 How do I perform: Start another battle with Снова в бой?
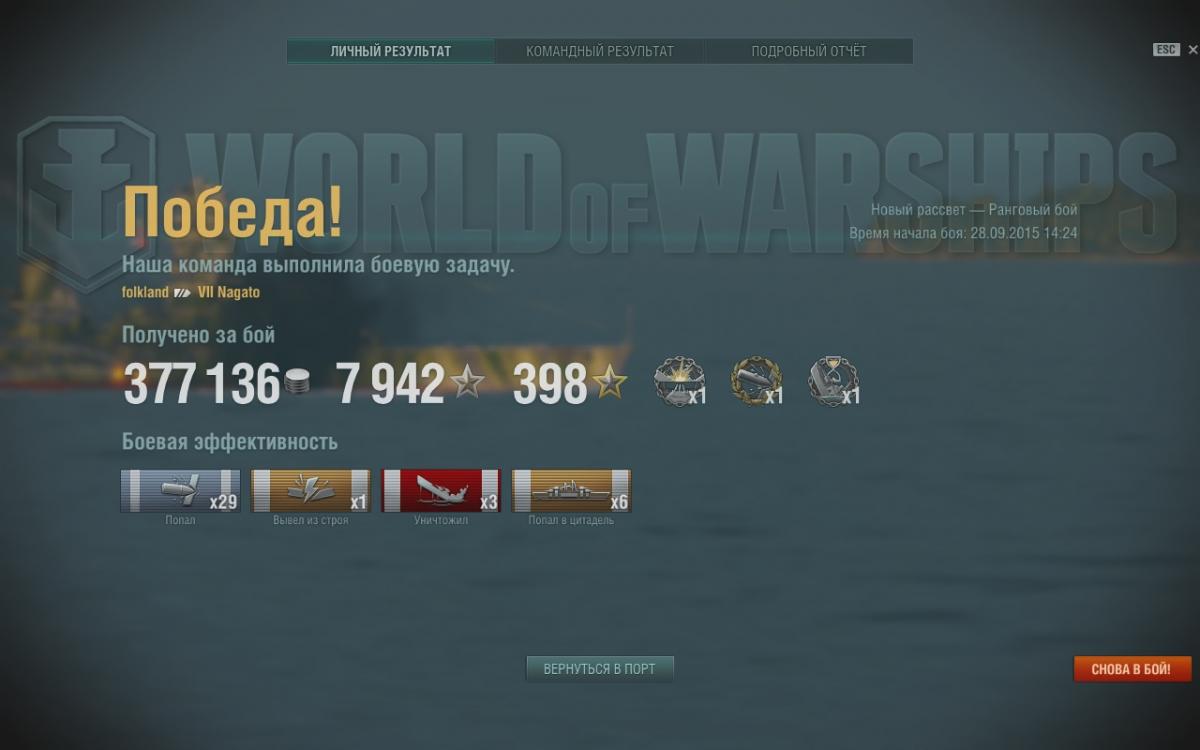(x=1133, y=669)
